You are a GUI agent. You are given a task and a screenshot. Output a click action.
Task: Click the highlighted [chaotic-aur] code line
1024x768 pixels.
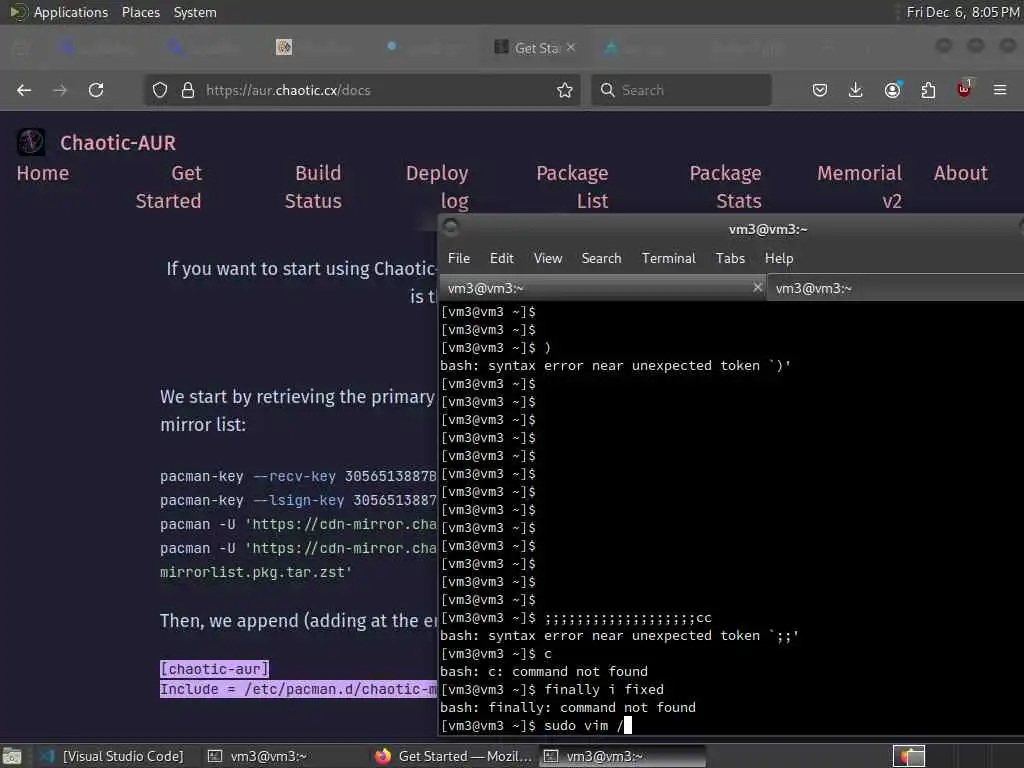[x=214, y=669]
